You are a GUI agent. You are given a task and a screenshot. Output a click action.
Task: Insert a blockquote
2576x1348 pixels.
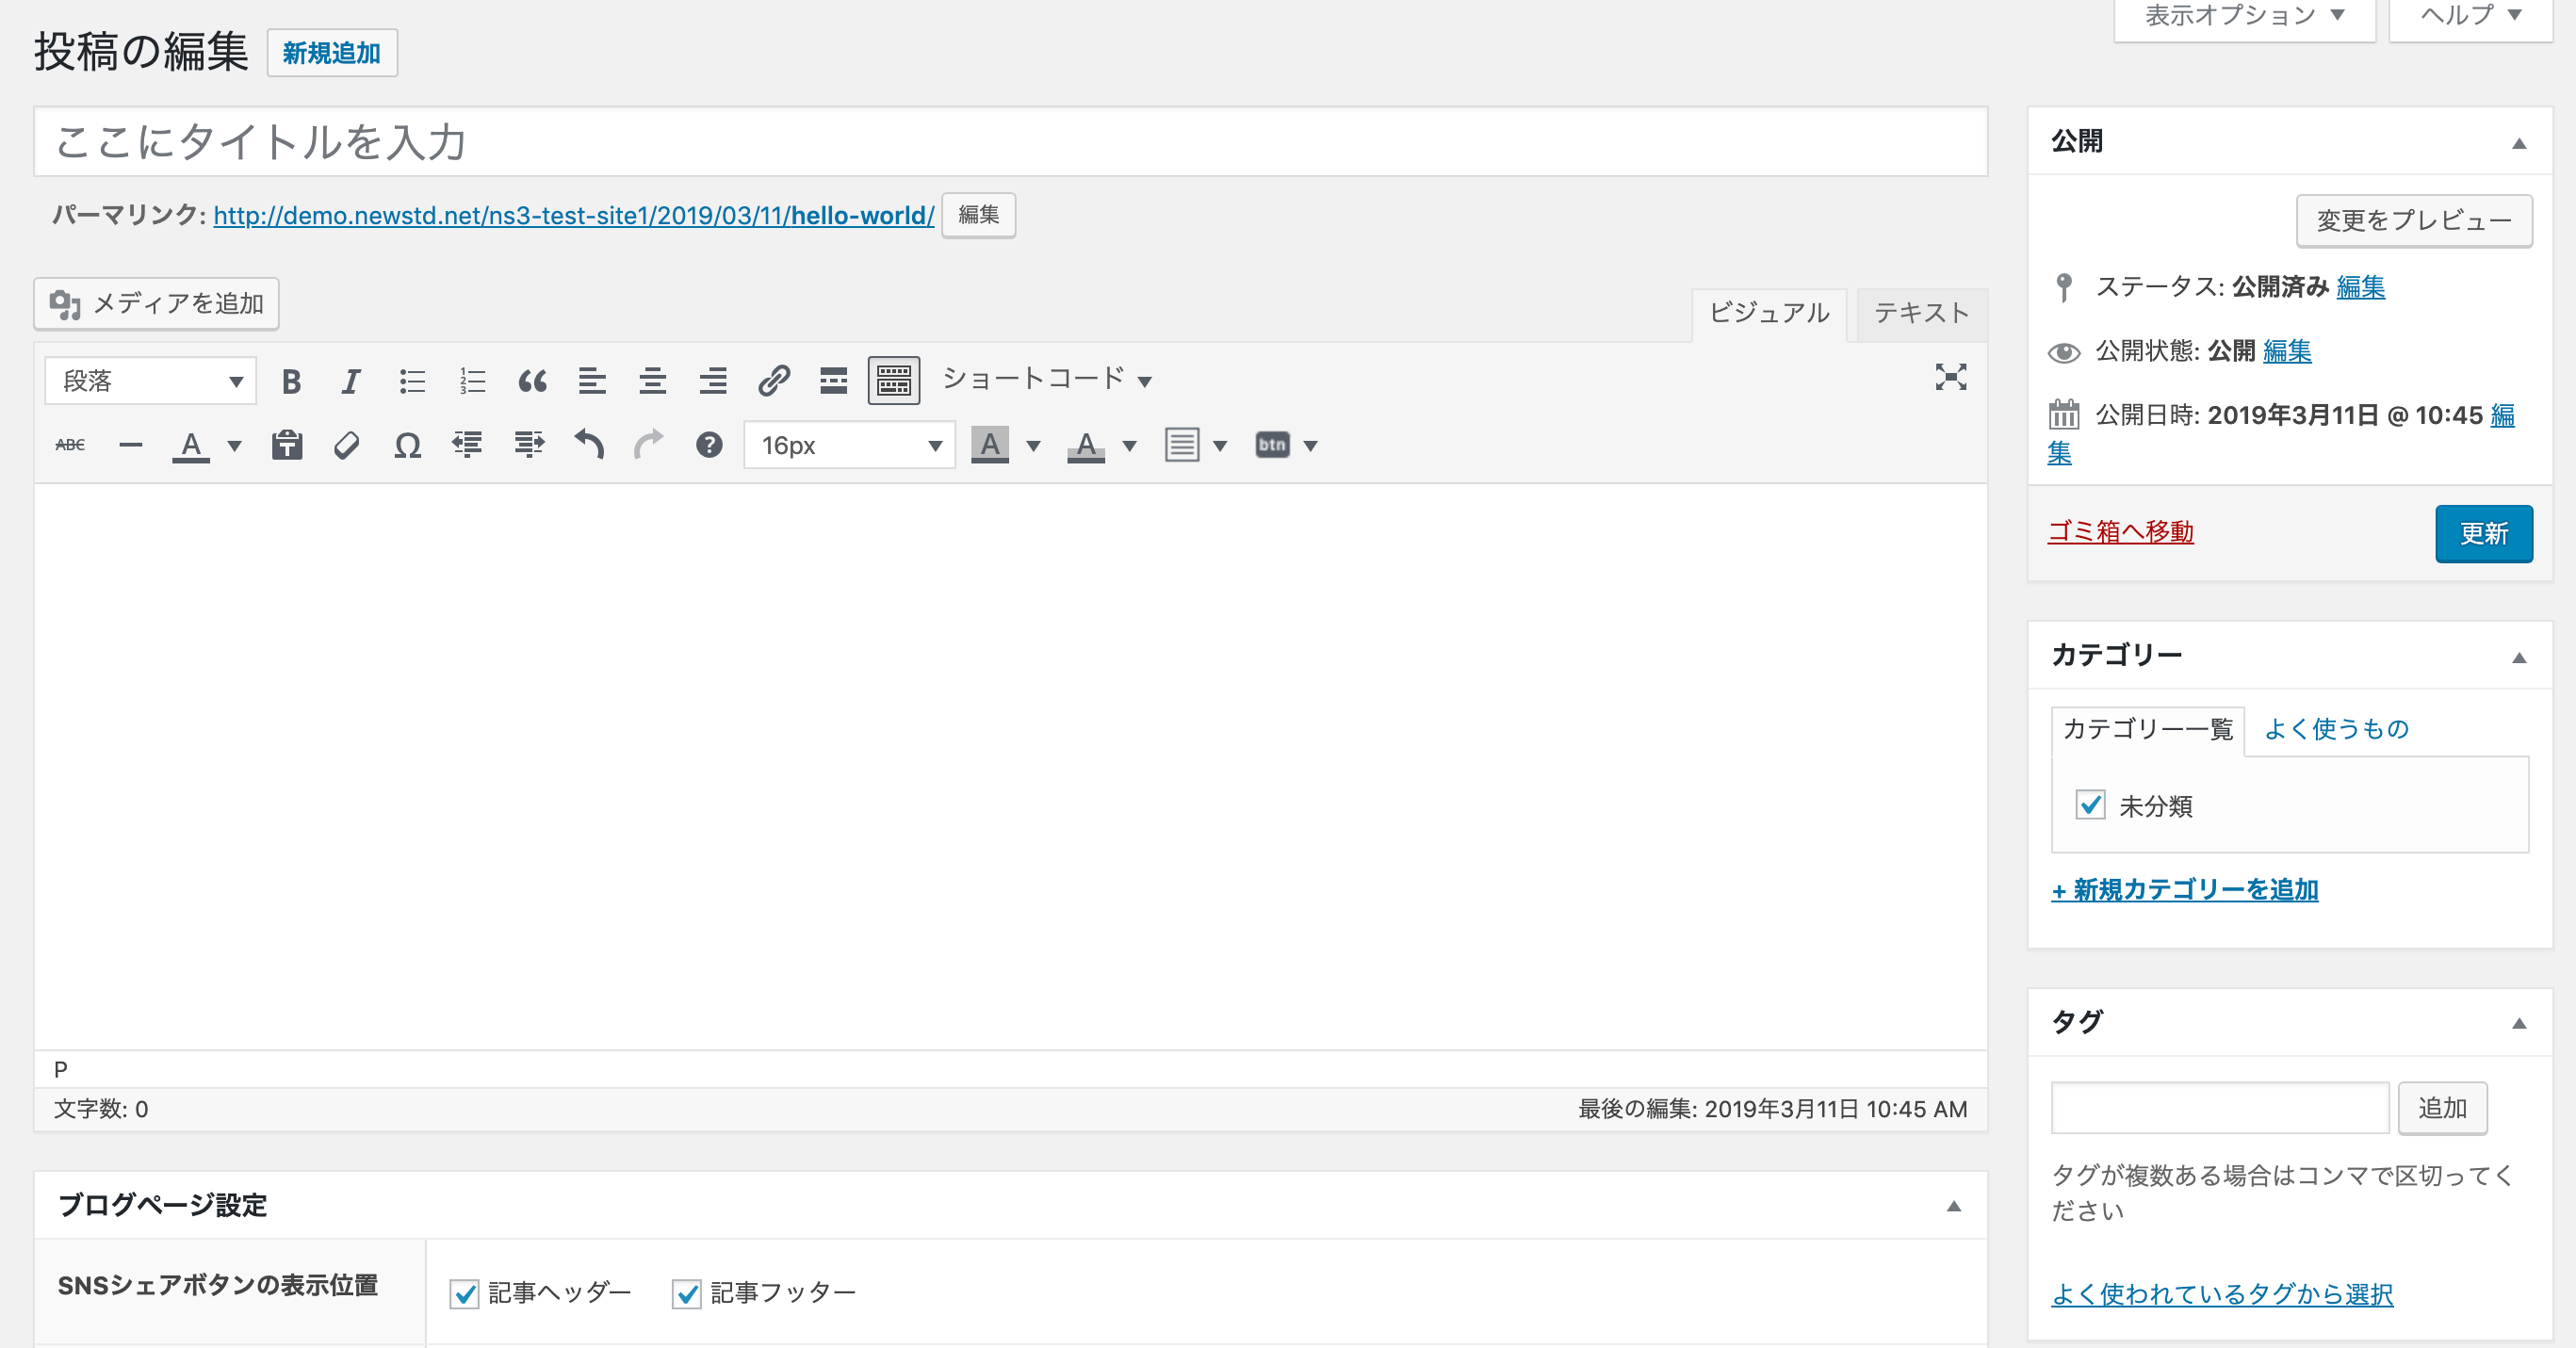(x=532, y=381)
